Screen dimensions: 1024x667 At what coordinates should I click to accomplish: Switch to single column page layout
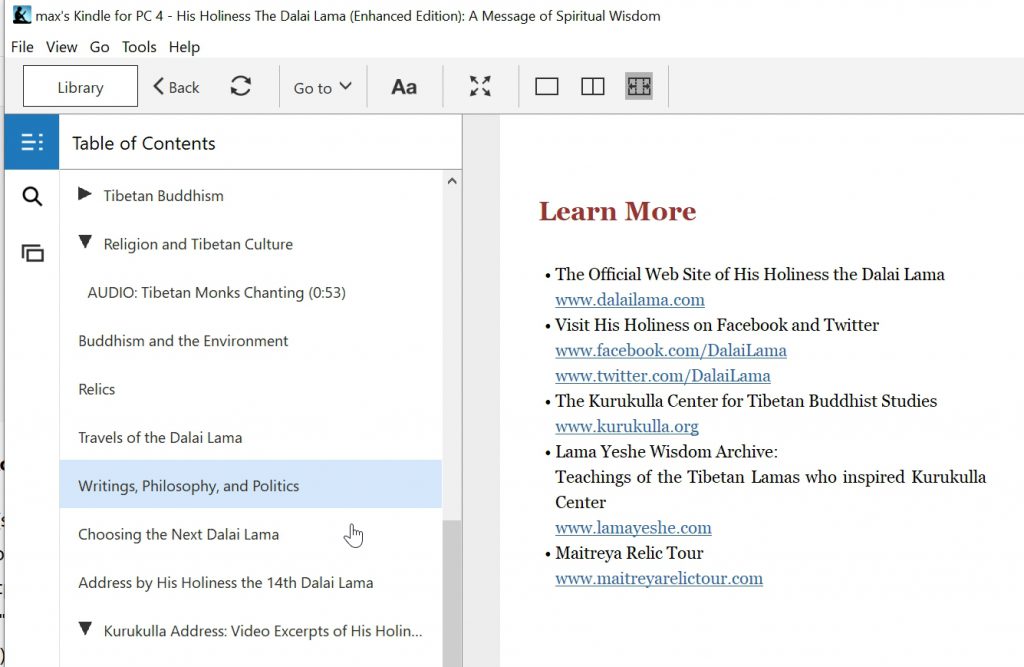pyautogui.click(x=546, y=87)
